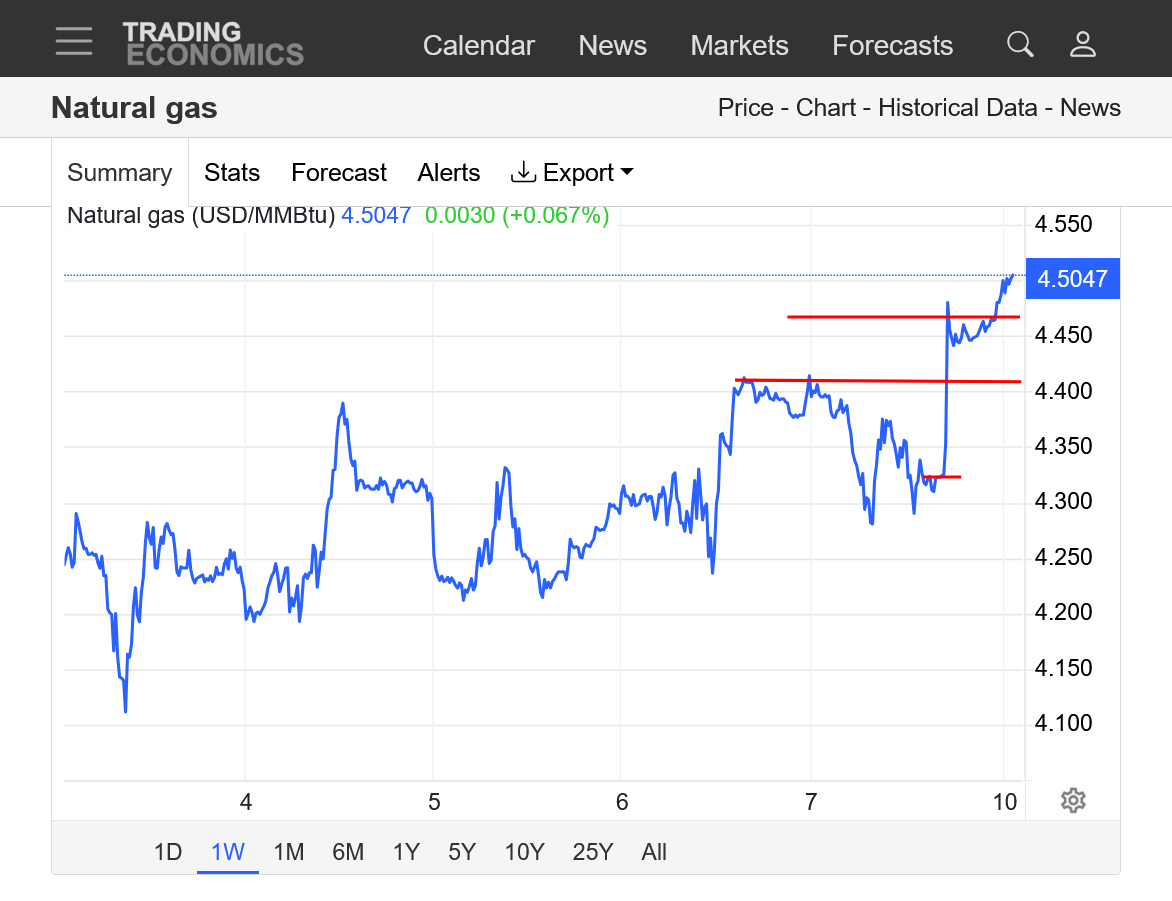Navigate to Forecasts in top bar

coord(892,46)
